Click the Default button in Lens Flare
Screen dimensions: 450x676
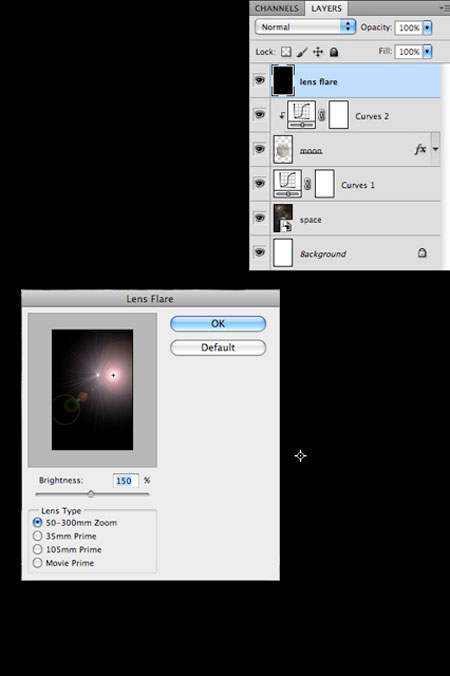pos(218,347)
